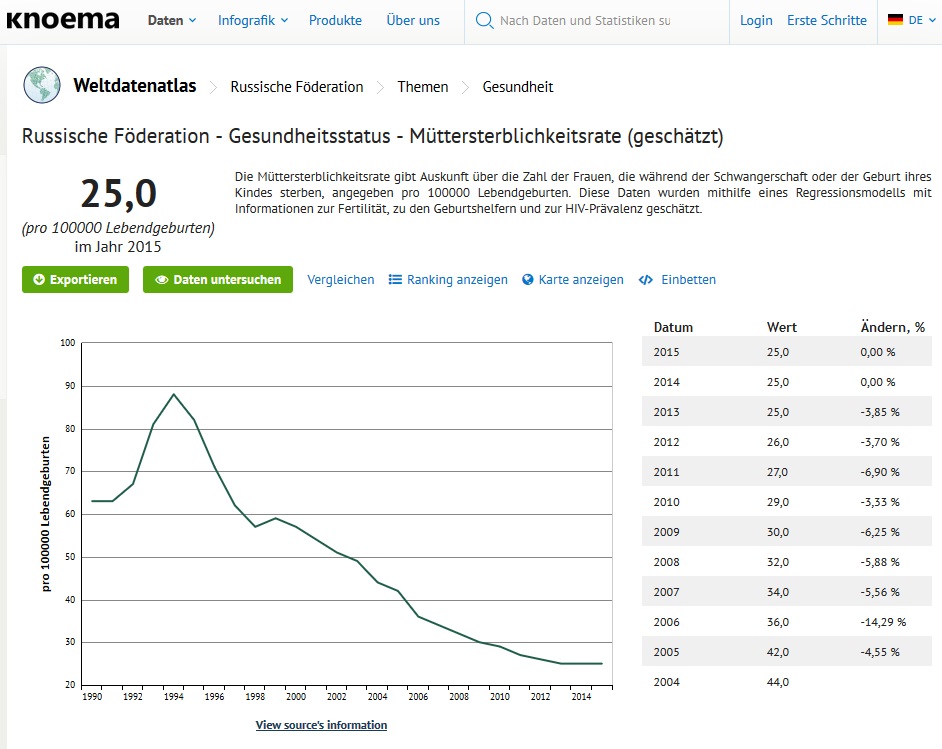
Task: Click the Wert column header
Action: pos(782,327)
